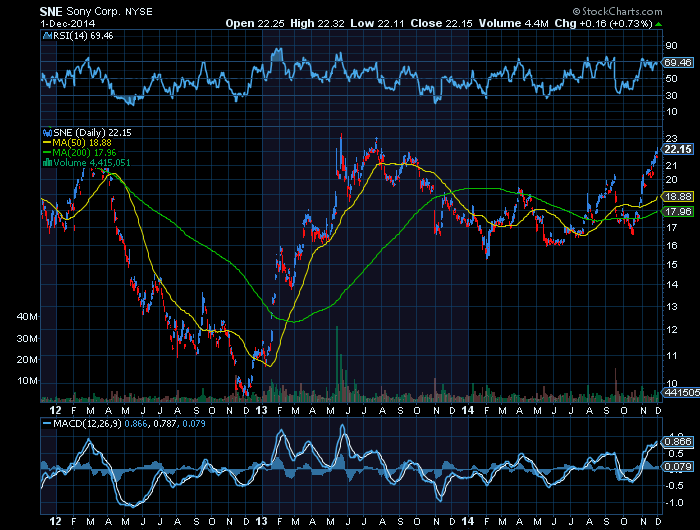Click the Sony Corp. company name

(93, 12)
